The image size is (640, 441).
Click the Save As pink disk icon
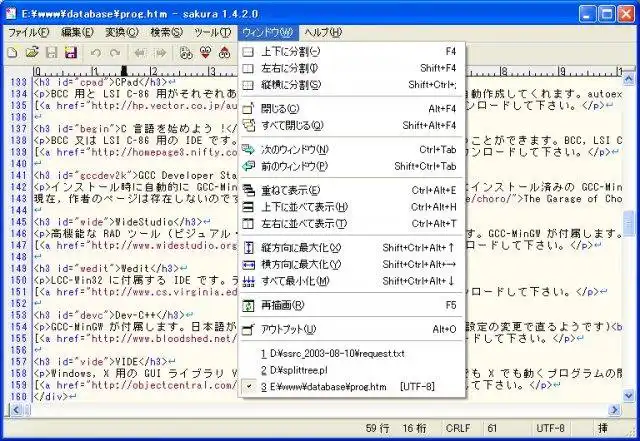(71, 52)
